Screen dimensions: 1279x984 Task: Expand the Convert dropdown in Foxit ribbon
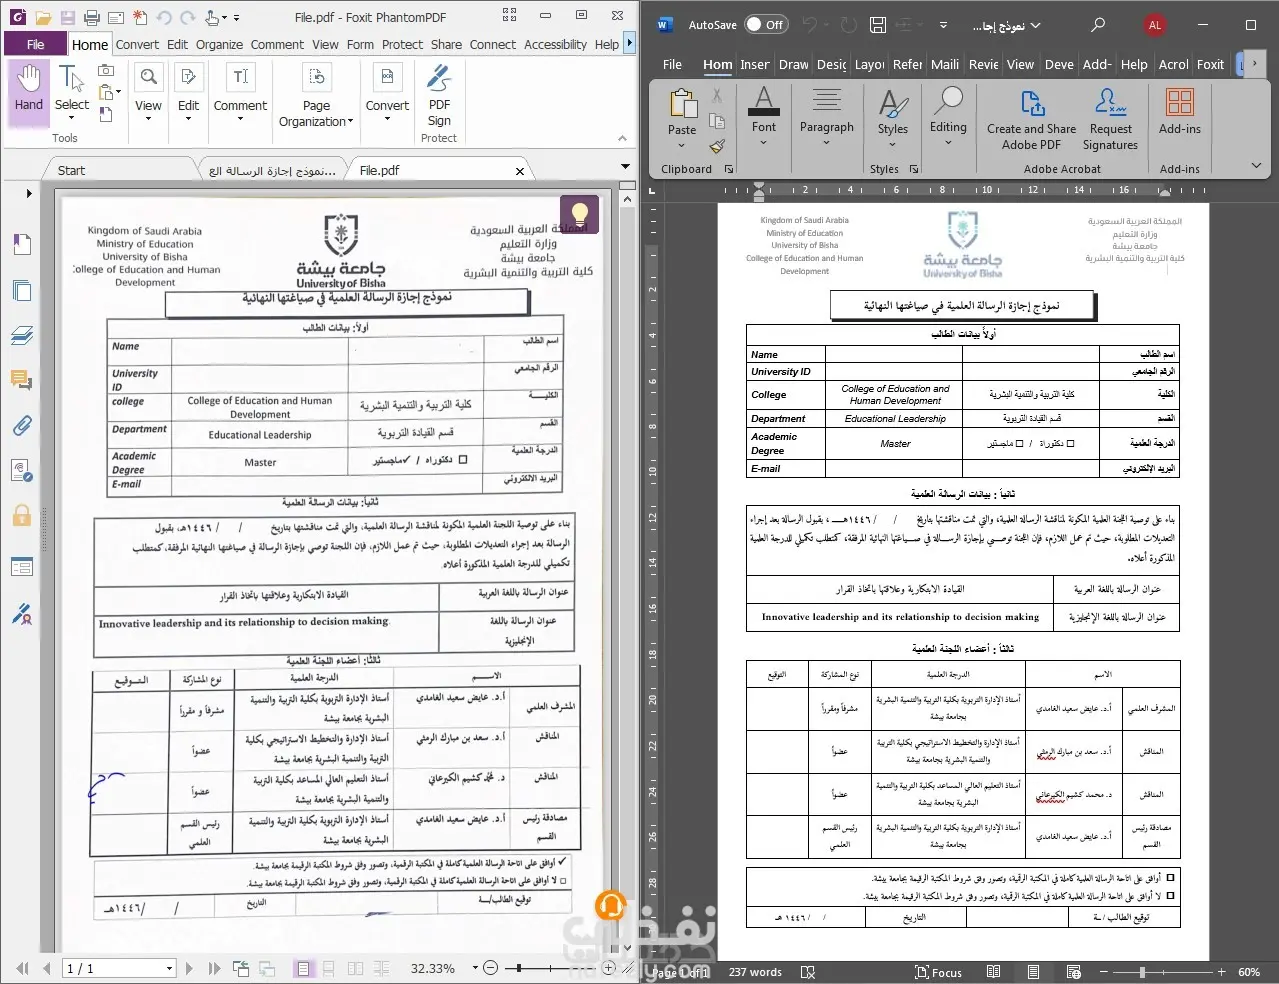(387, 119)
